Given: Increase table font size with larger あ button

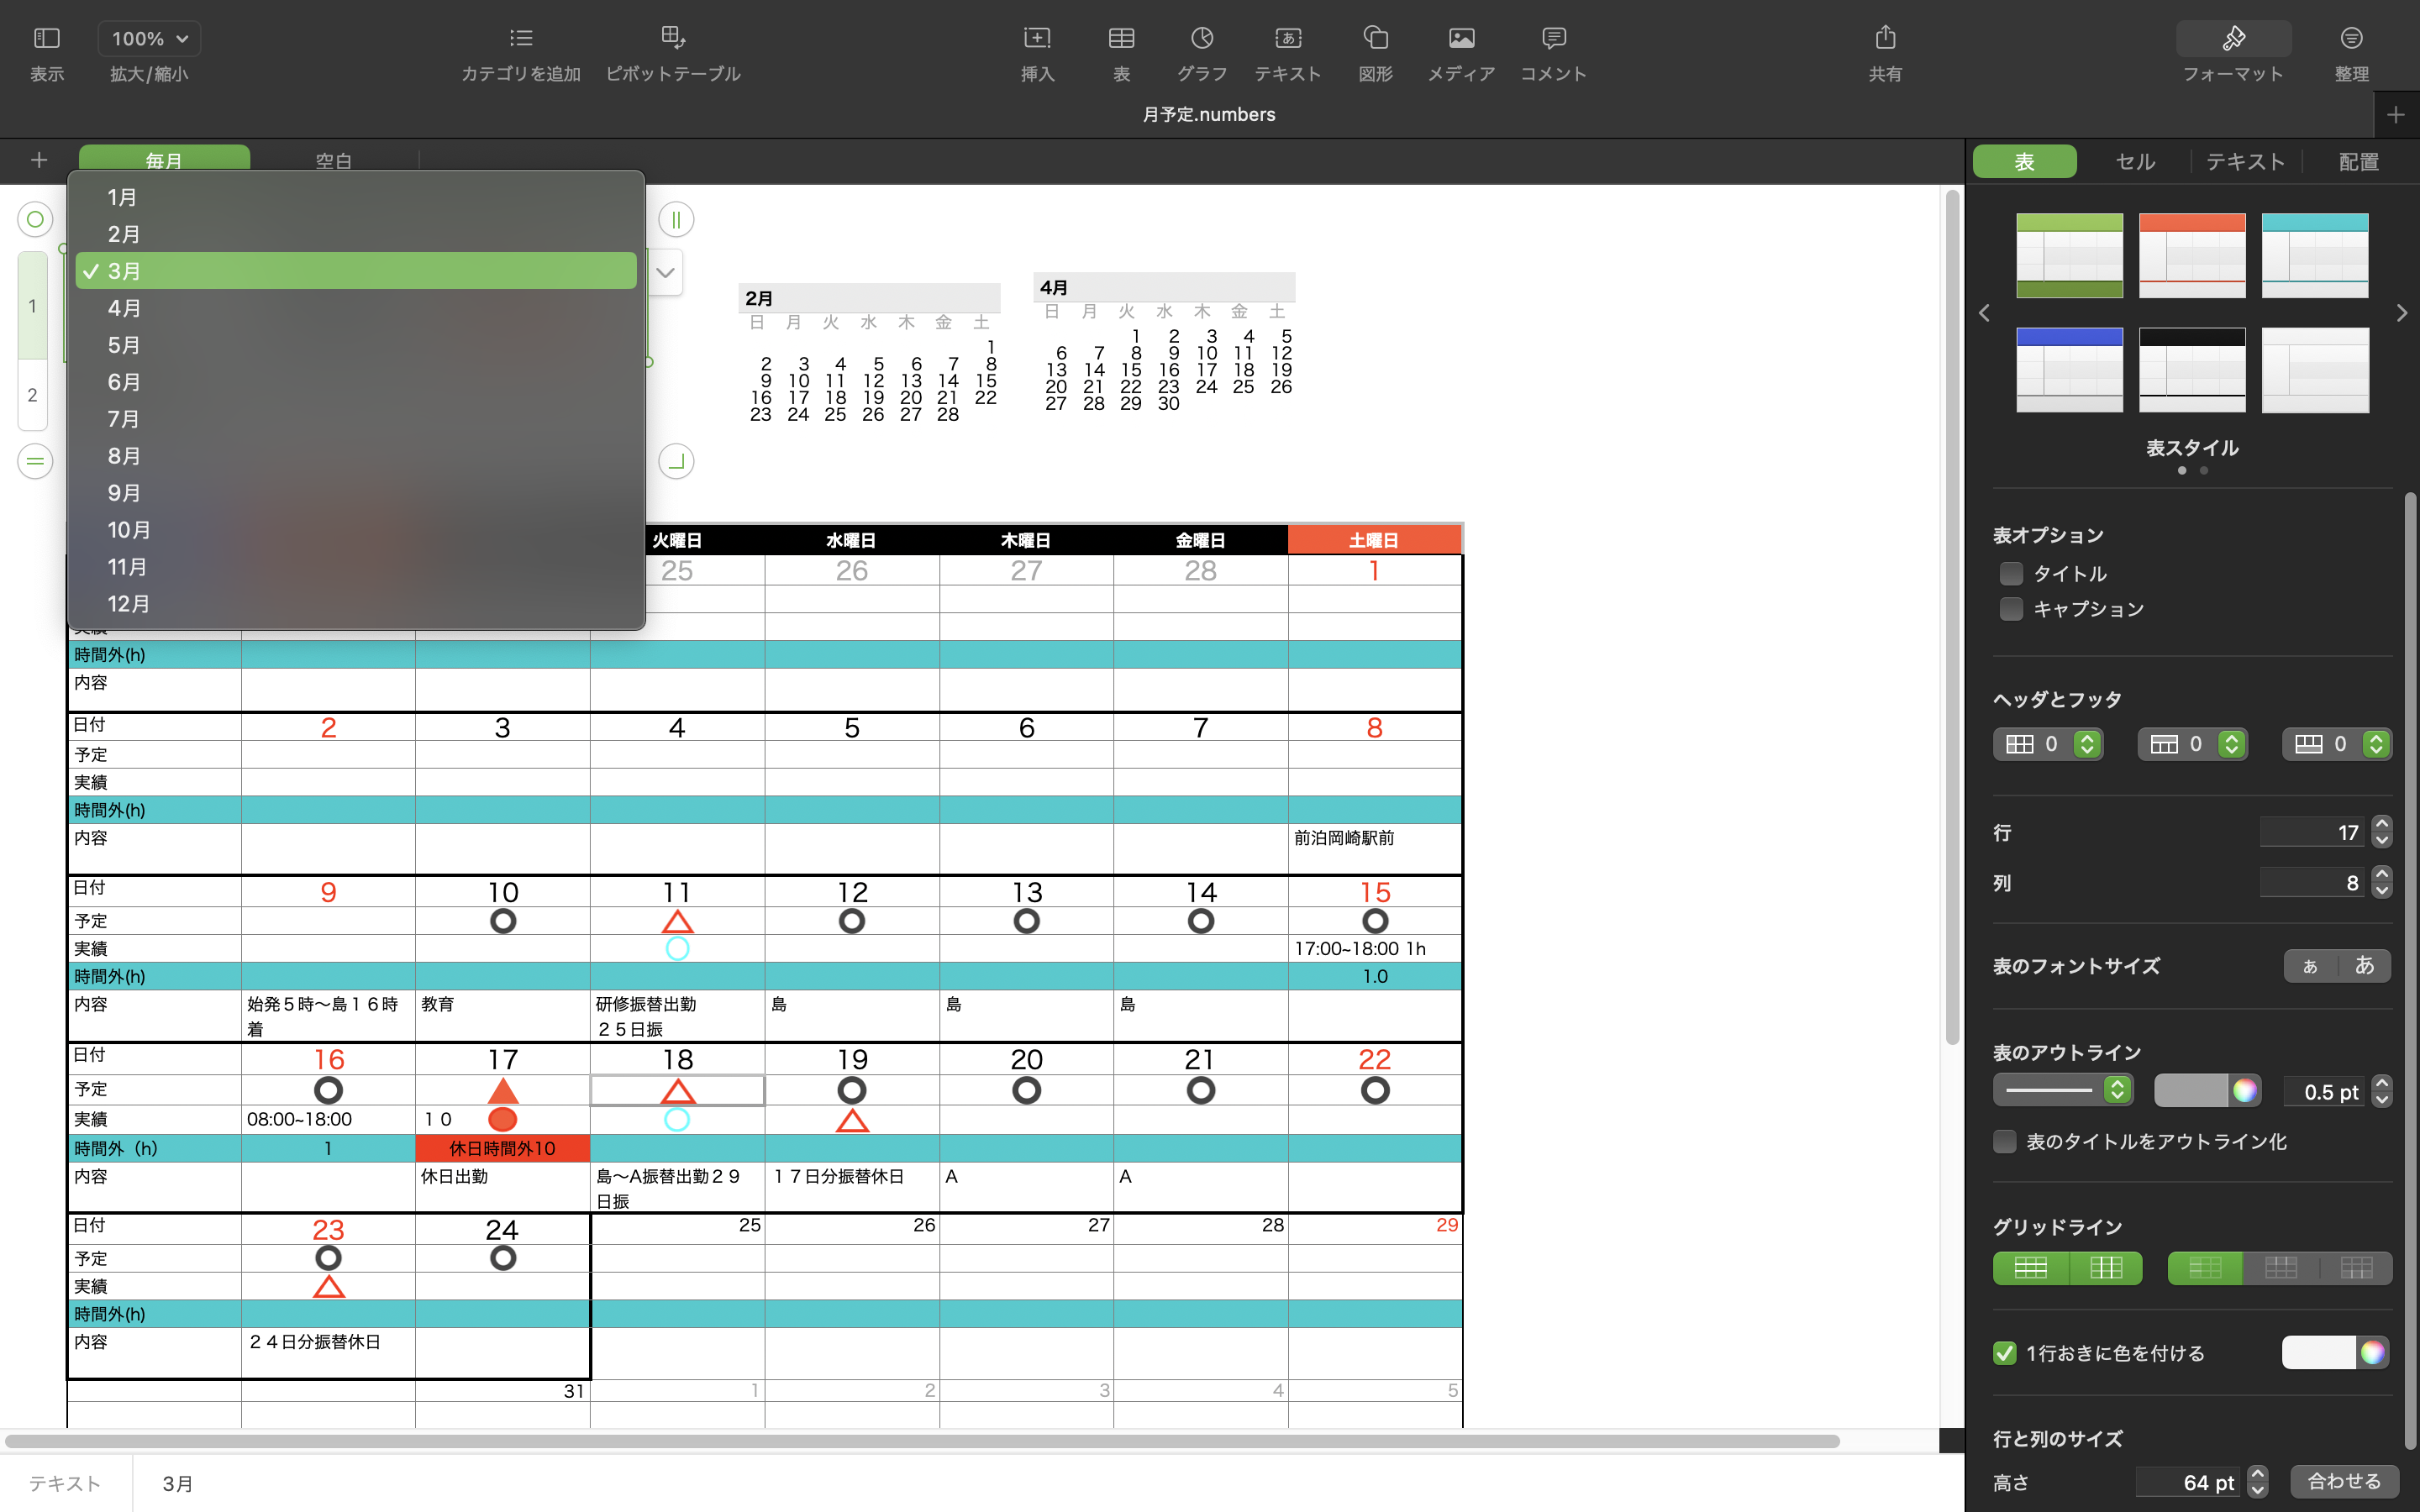Looking at the screenshot, I should [x=2364, y=965].
